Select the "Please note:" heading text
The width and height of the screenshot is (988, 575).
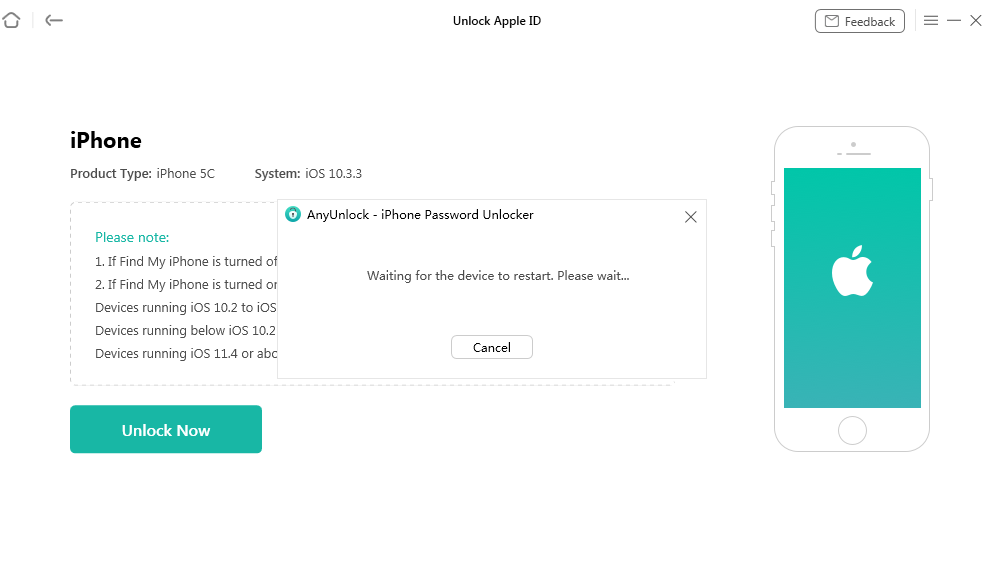tap(132, 237)
